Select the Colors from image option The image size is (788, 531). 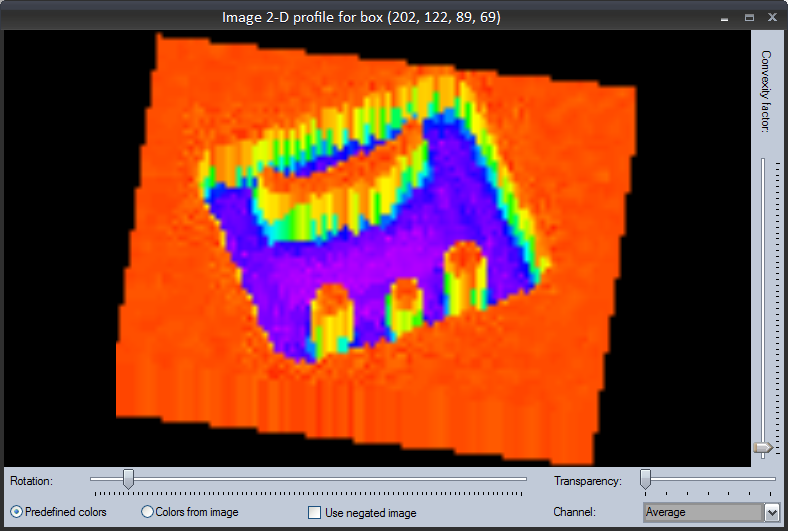[148, 512]
